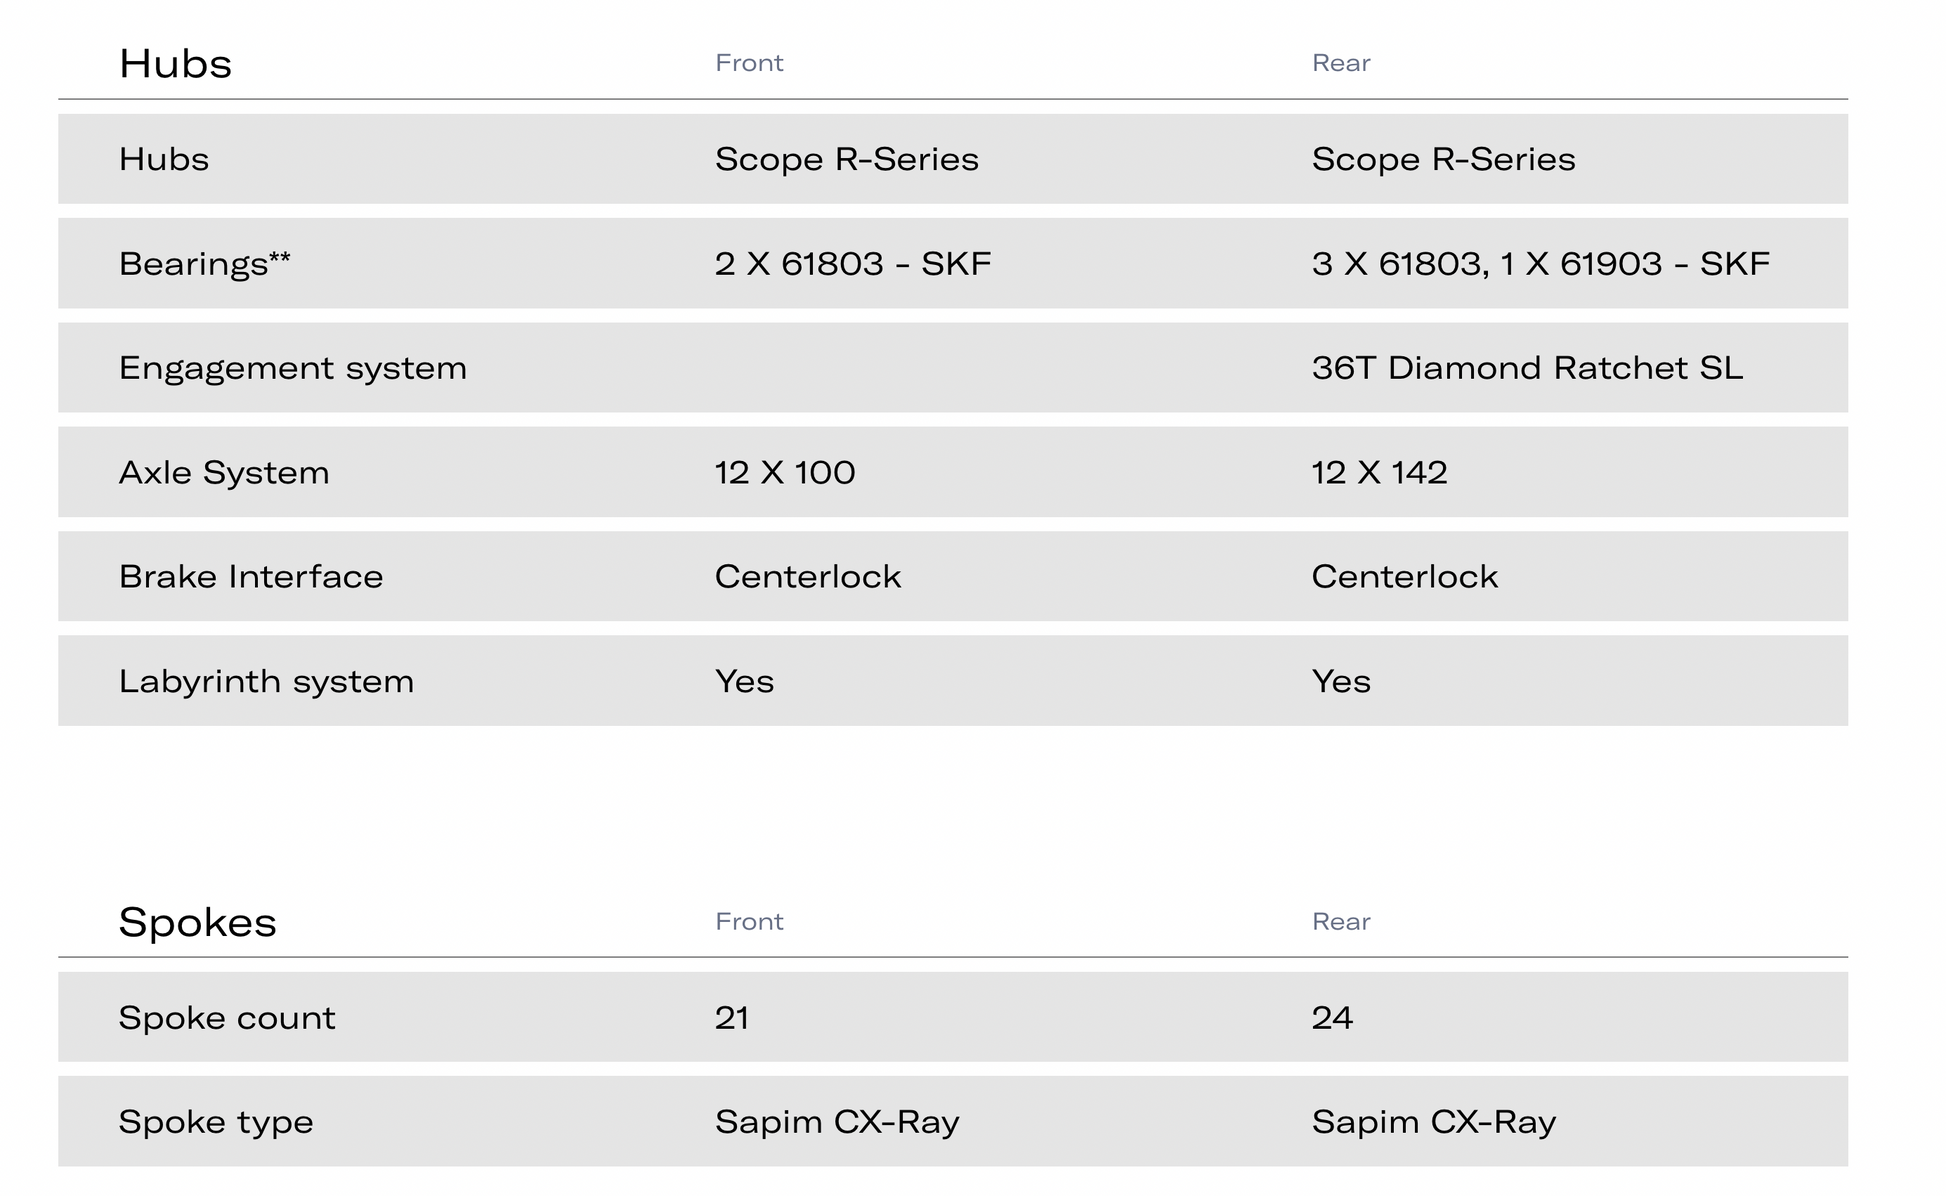
Task: Click the Hubs section heading
Action: coord(175,64)
